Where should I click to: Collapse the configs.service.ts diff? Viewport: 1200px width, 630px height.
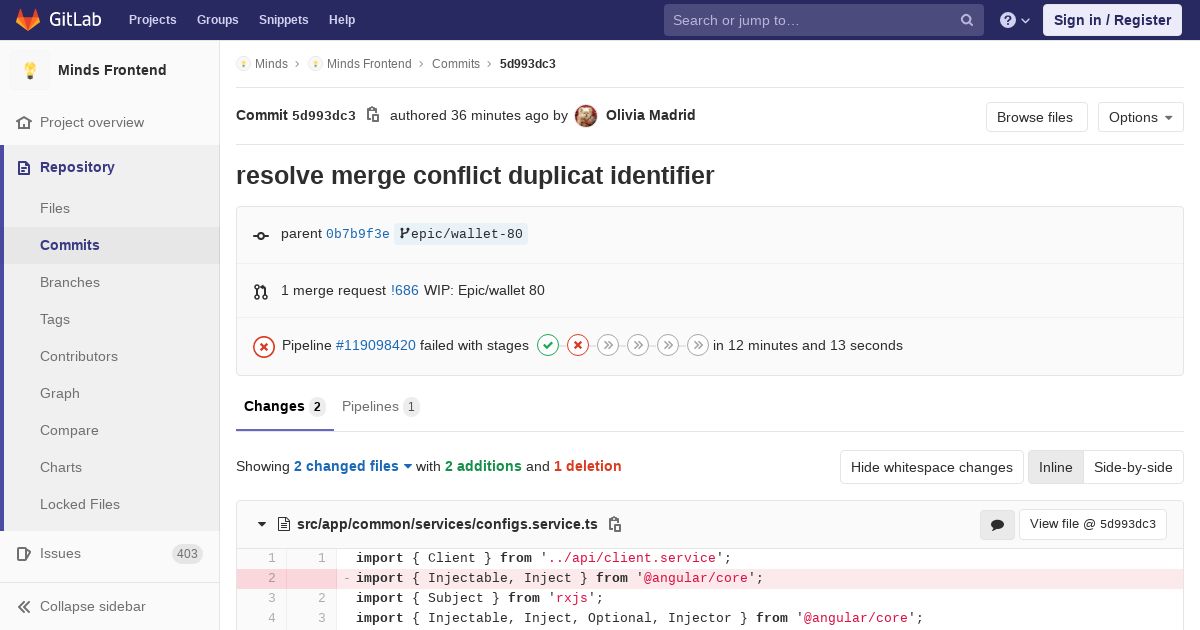[262, 524]
